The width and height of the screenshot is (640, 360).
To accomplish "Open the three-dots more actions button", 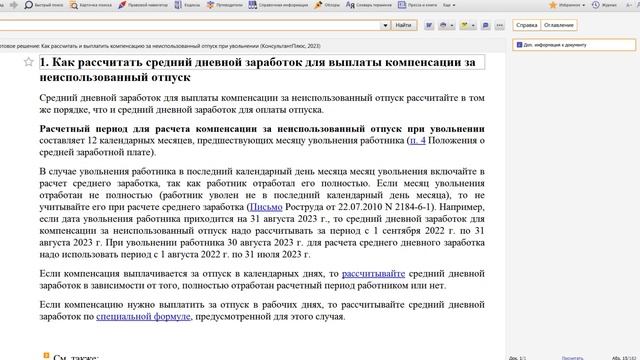I will click(x=500, y=25).
